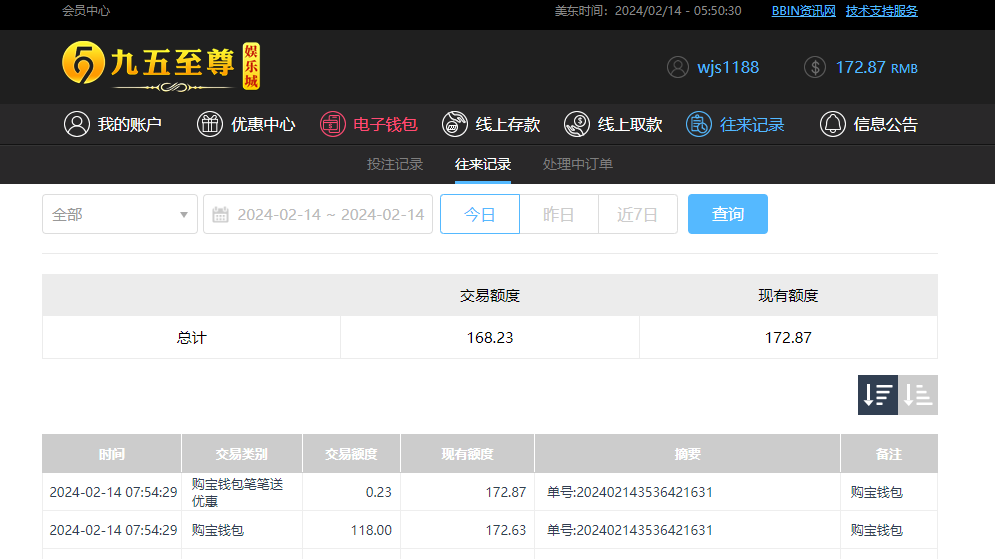Select the 今日 date filter
Screen dimensions: 995x559
(x=480, y=214)
